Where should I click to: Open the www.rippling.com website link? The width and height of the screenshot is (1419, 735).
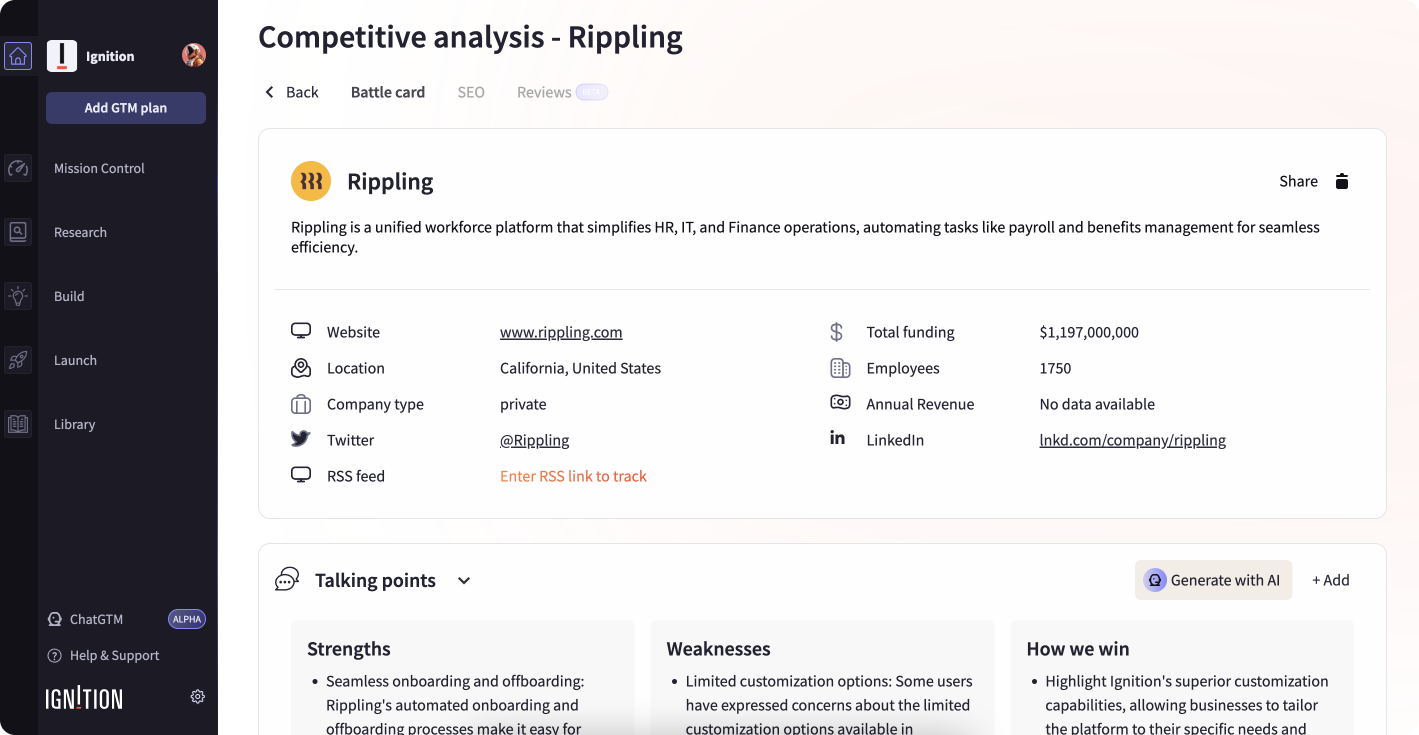coord(561,332)
